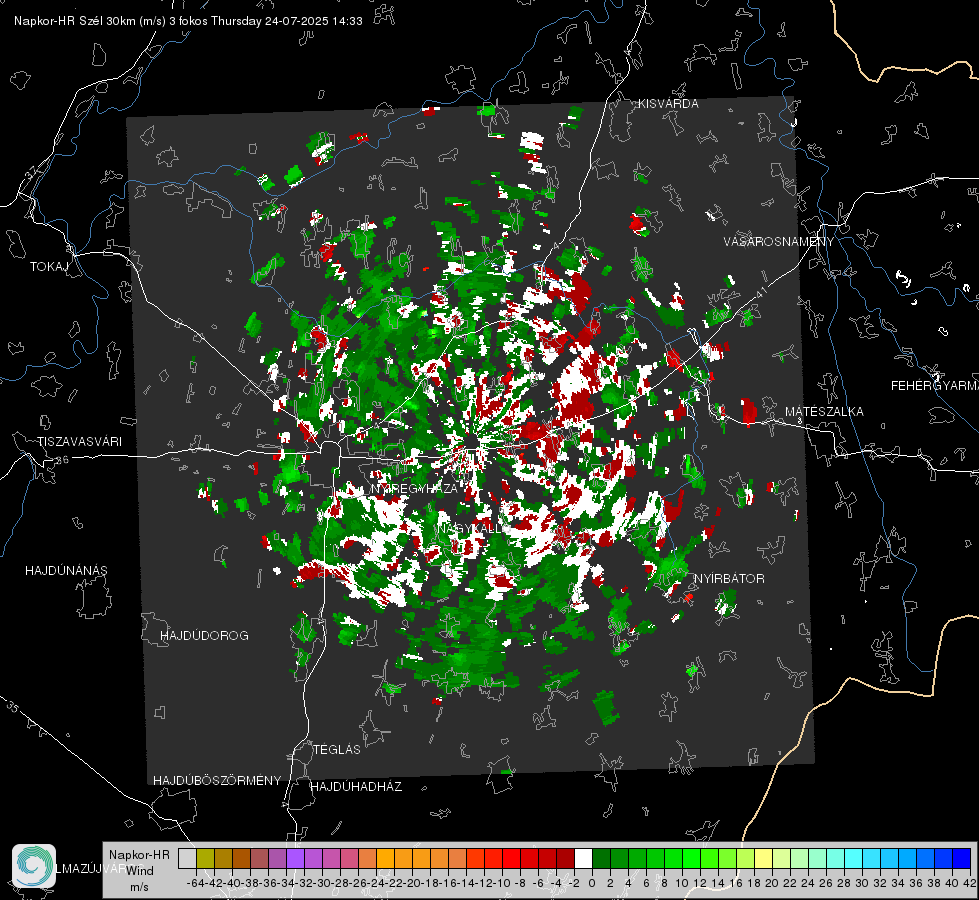
Task: Click the TÉGLÁS town label
Action: point(337,750)
